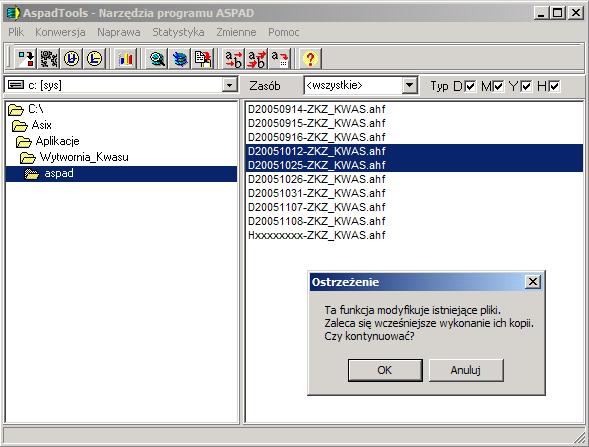
Task: Select the Wytwornia_Kwasu folder
Action: tap(74, 157)
